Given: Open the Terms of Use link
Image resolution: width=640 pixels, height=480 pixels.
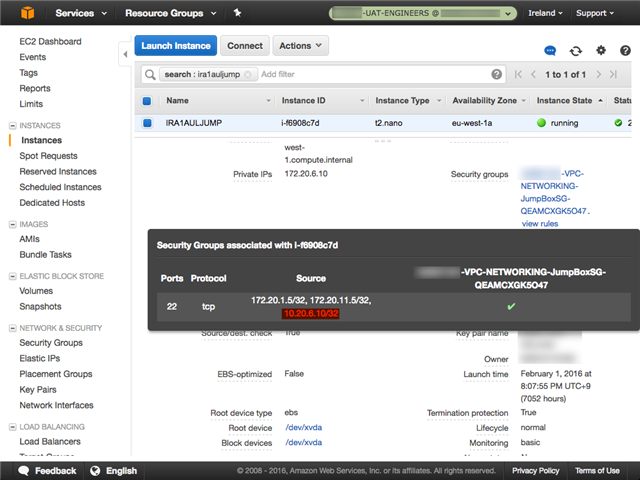Looking at the screenshot, I should pos(597,471).
